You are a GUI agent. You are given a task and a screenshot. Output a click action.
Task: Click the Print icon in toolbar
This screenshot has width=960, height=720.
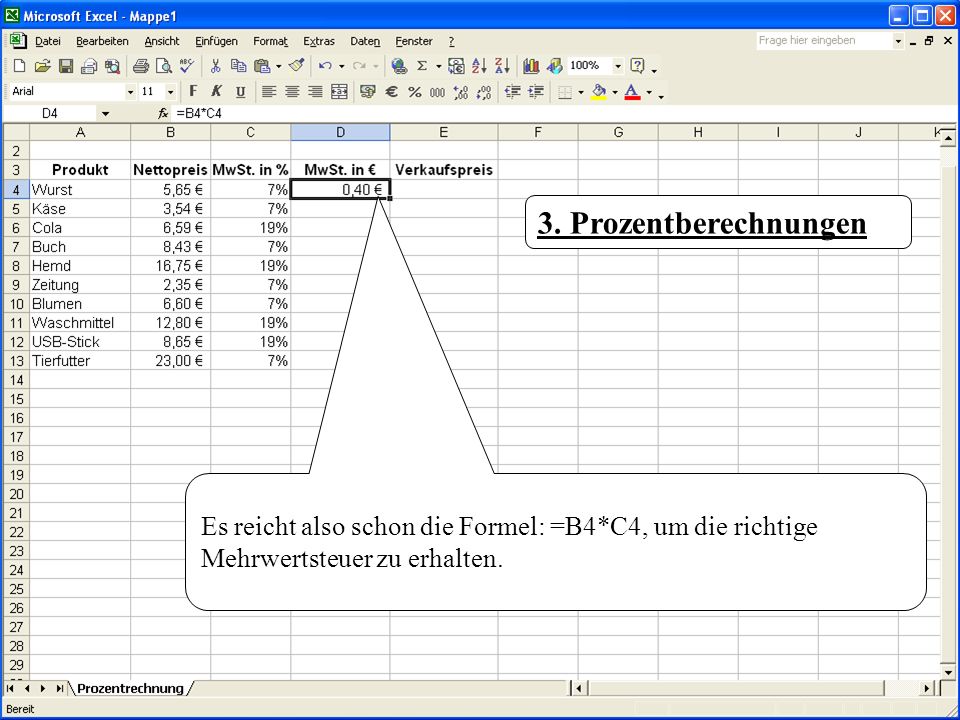coord(141,66)
